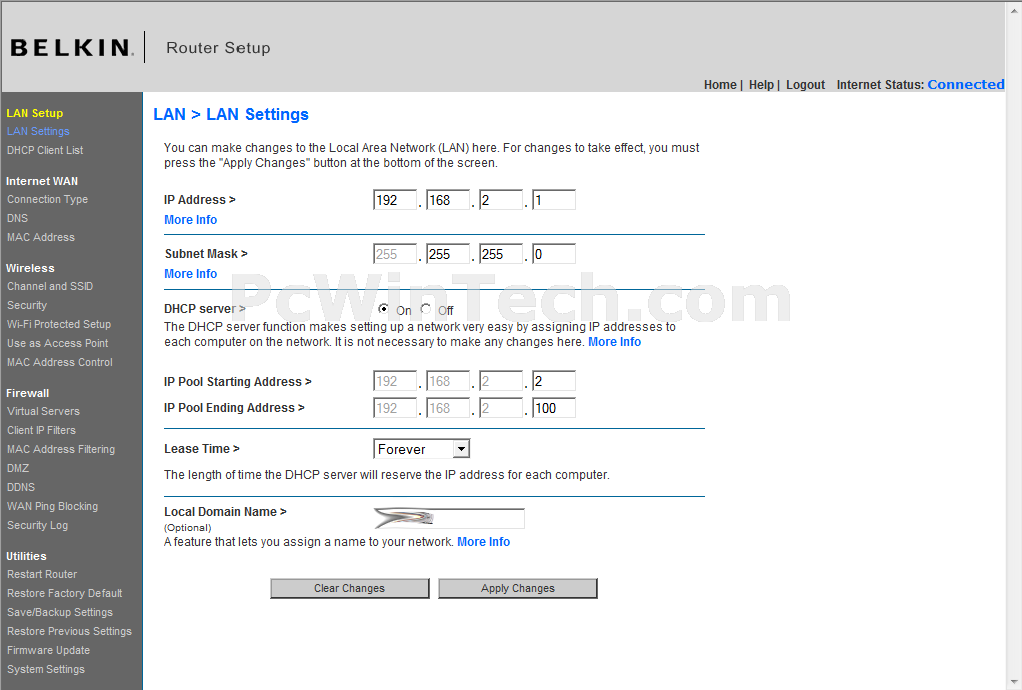Open MAC Address under Internet WAN
Viewport: 1022px width, 690px height.
point(40,237)
